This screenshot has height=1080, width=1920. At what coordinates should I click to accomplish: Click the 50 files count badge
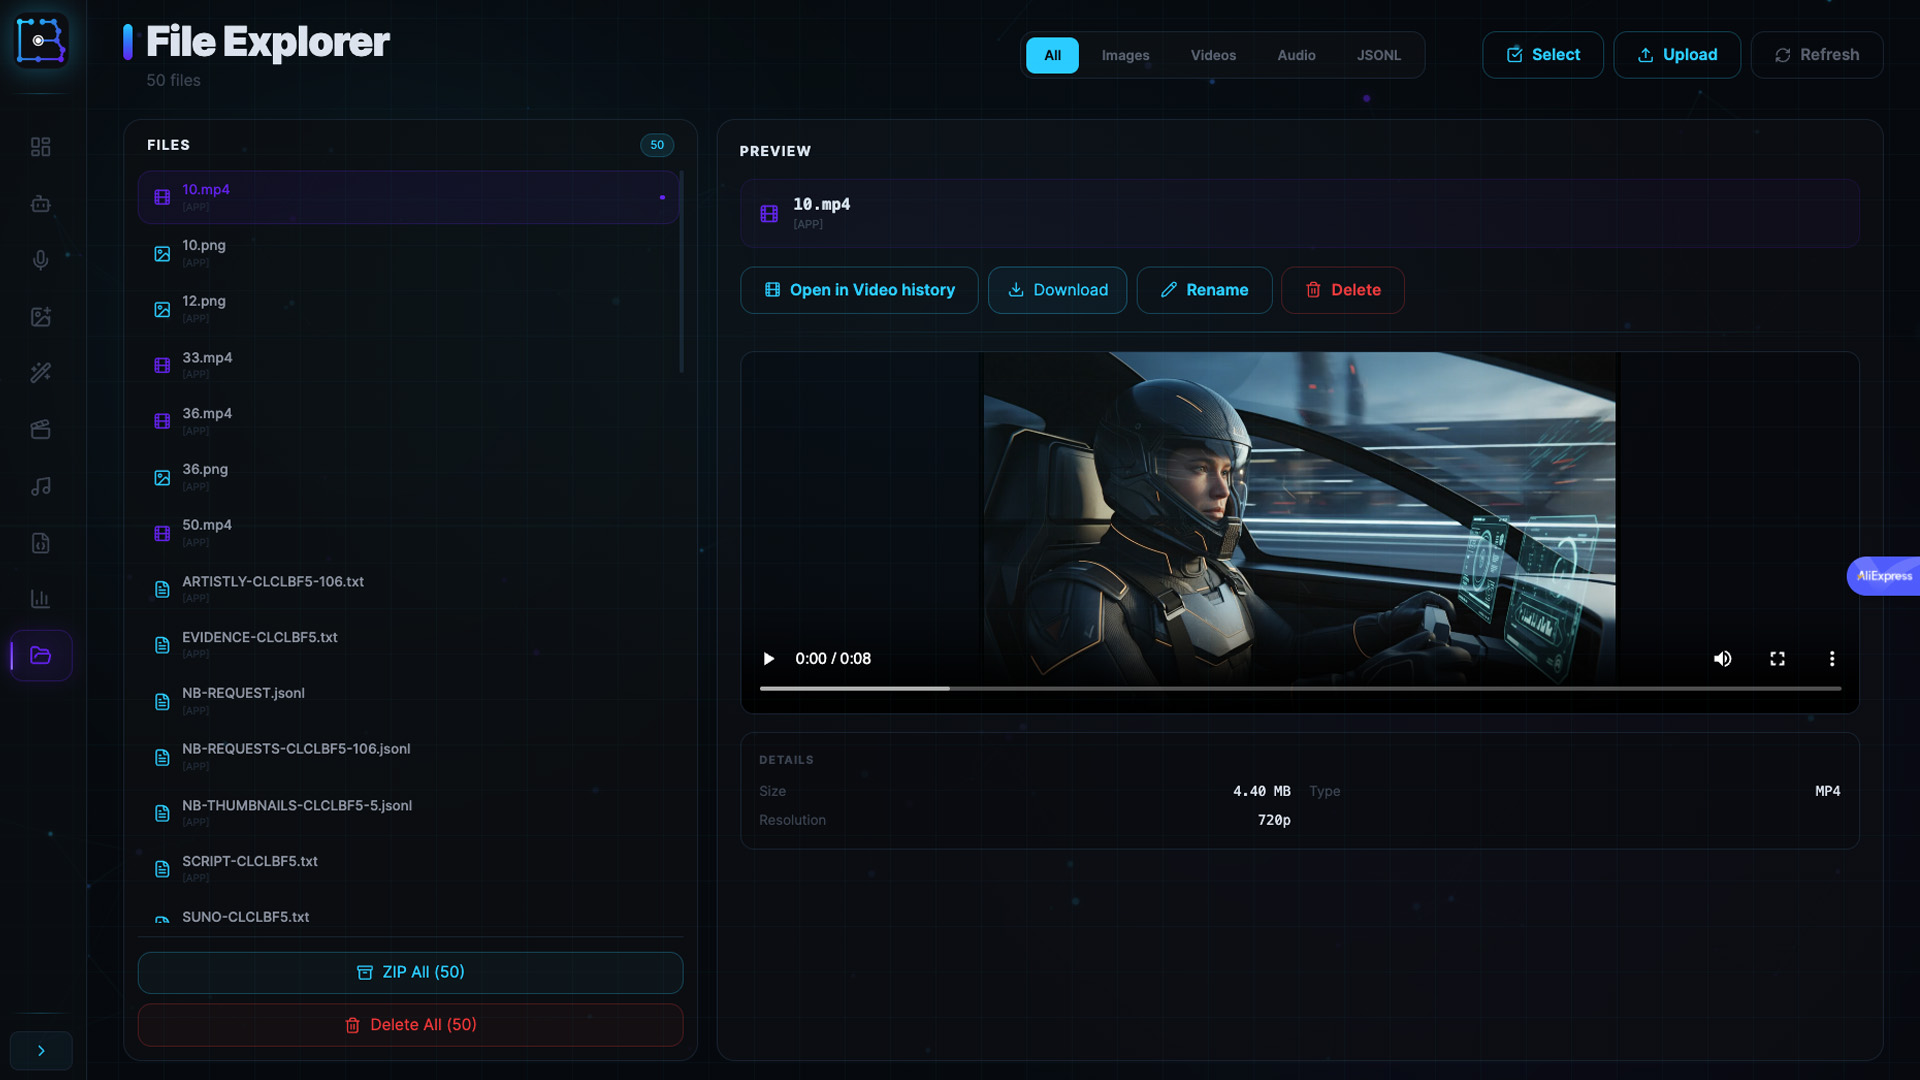(657, 145)
